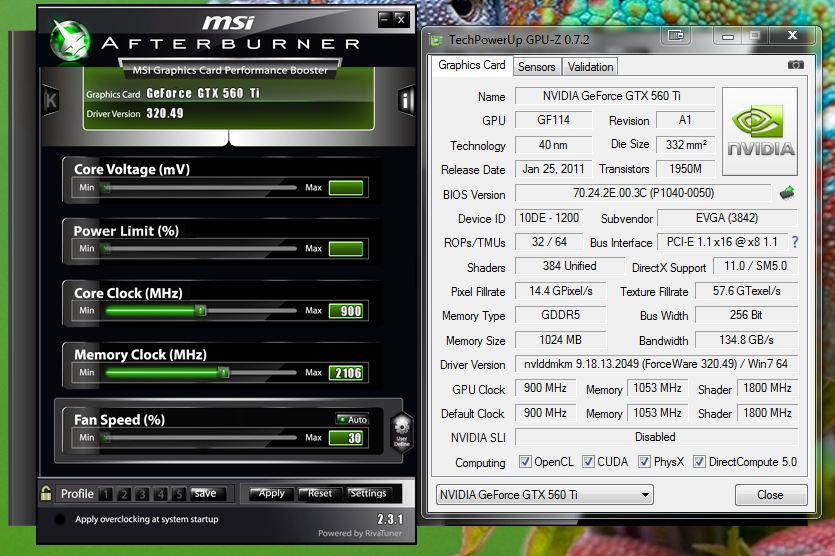Click the Bus Interface question mark

[x=795, y=242]
